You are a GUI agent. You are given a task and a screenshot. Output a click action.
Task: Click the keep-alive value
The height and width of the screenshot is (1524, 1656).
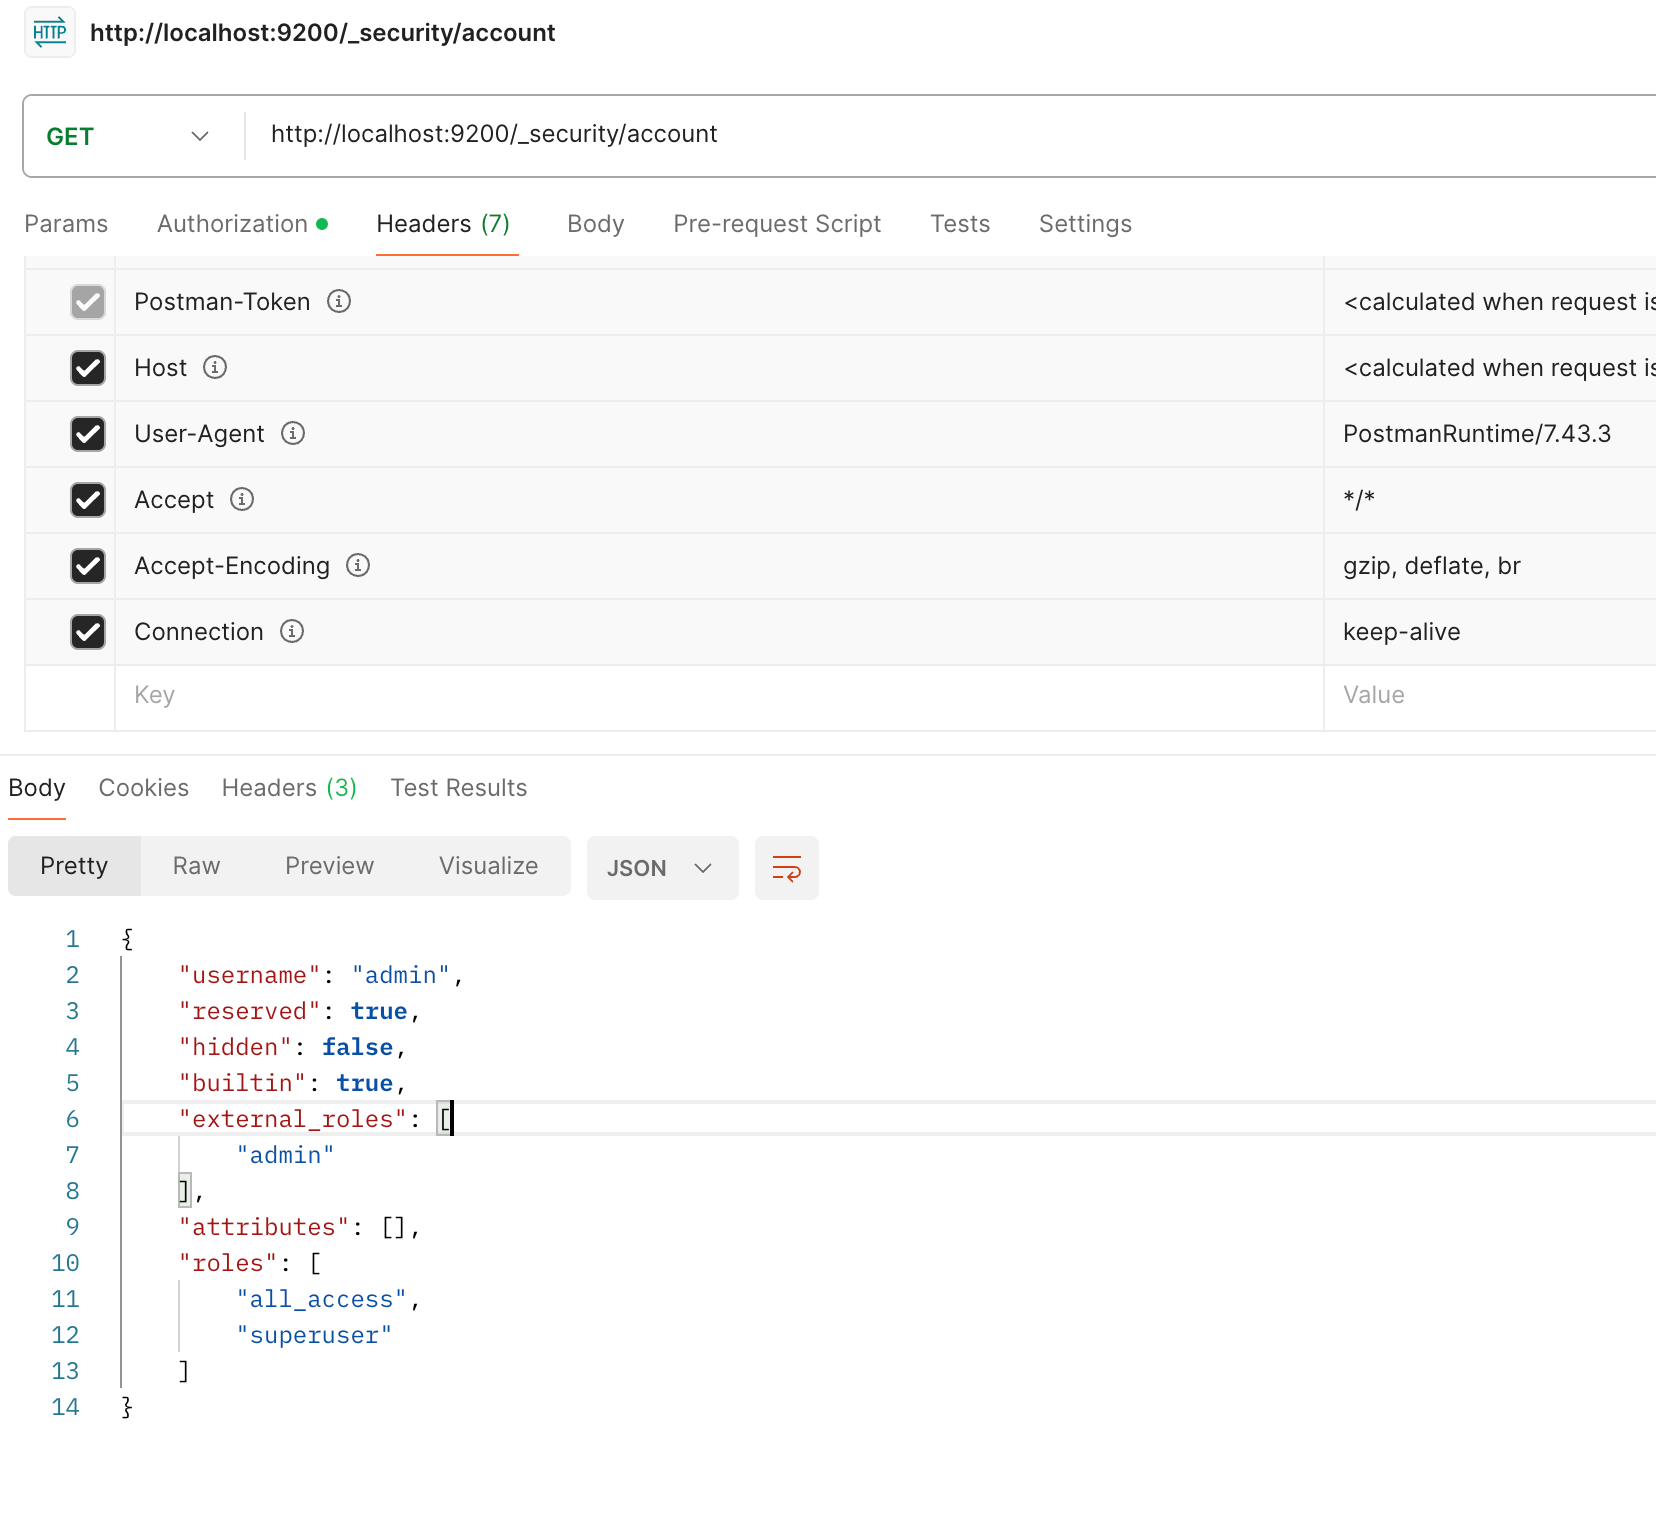pyautogui.click(x=1401, y=631)
